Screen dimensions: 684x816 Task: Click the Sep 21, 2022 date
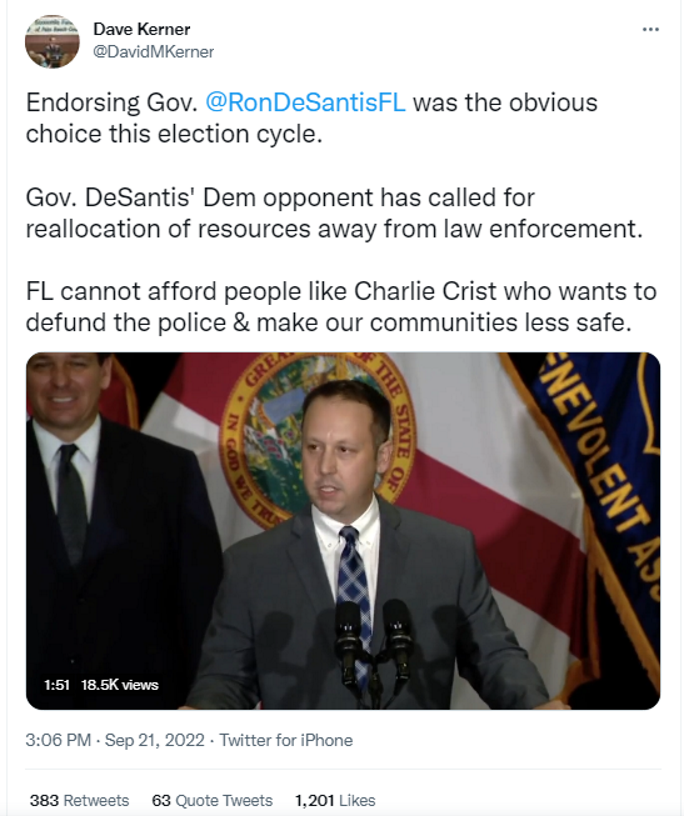153,741
